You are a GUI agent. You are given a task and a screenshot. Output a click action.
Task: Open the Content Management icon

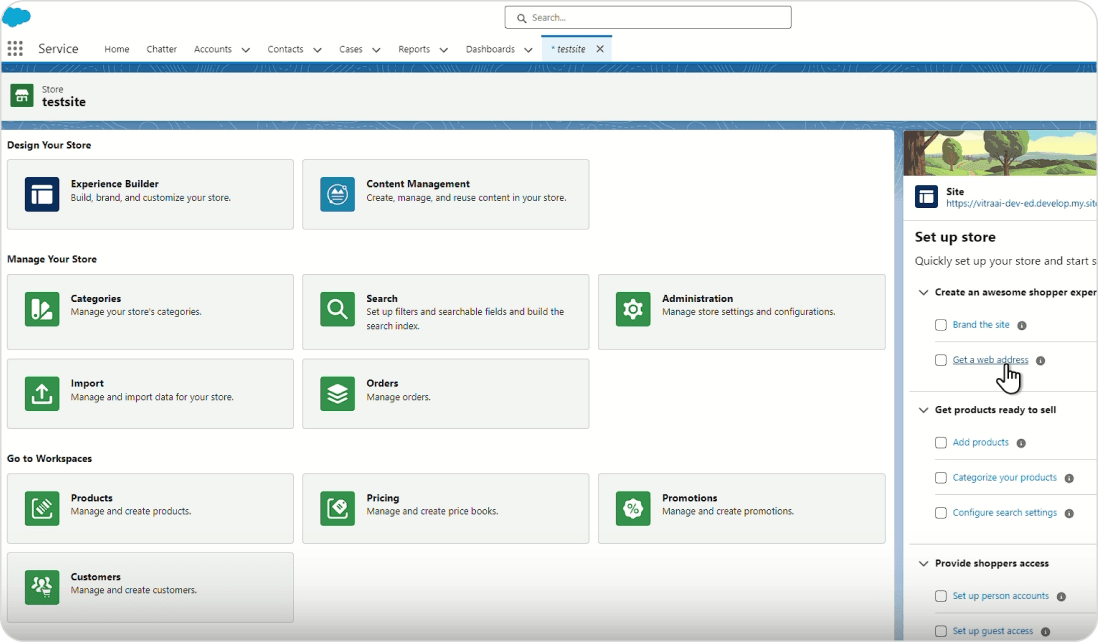coord(338,194)
